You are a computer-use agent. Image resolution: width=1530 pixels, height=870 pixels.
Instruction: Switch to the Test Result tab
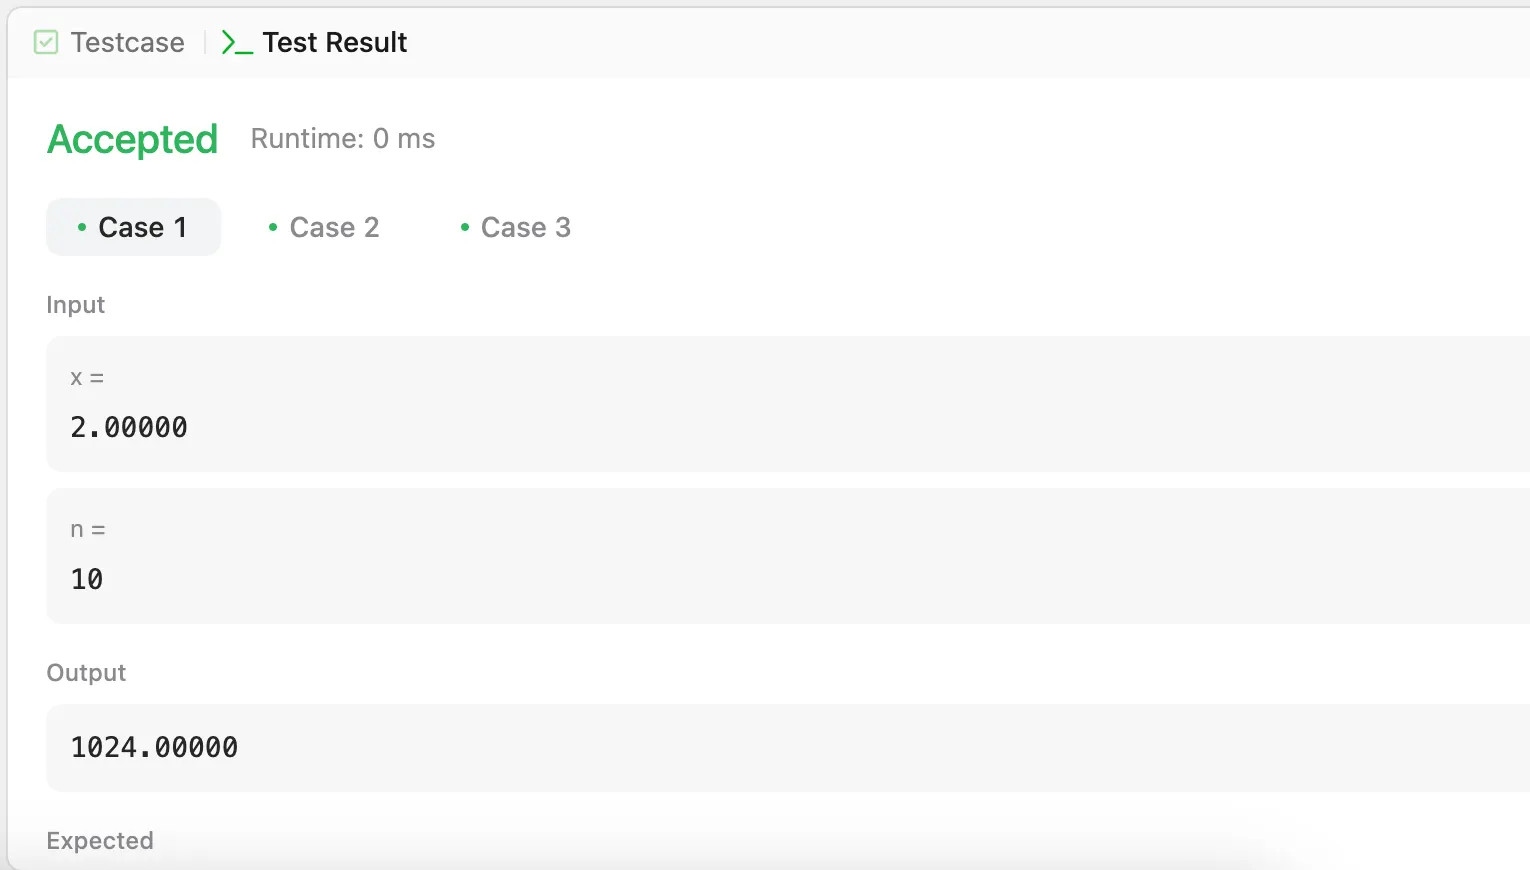click(x=314, y=42)
